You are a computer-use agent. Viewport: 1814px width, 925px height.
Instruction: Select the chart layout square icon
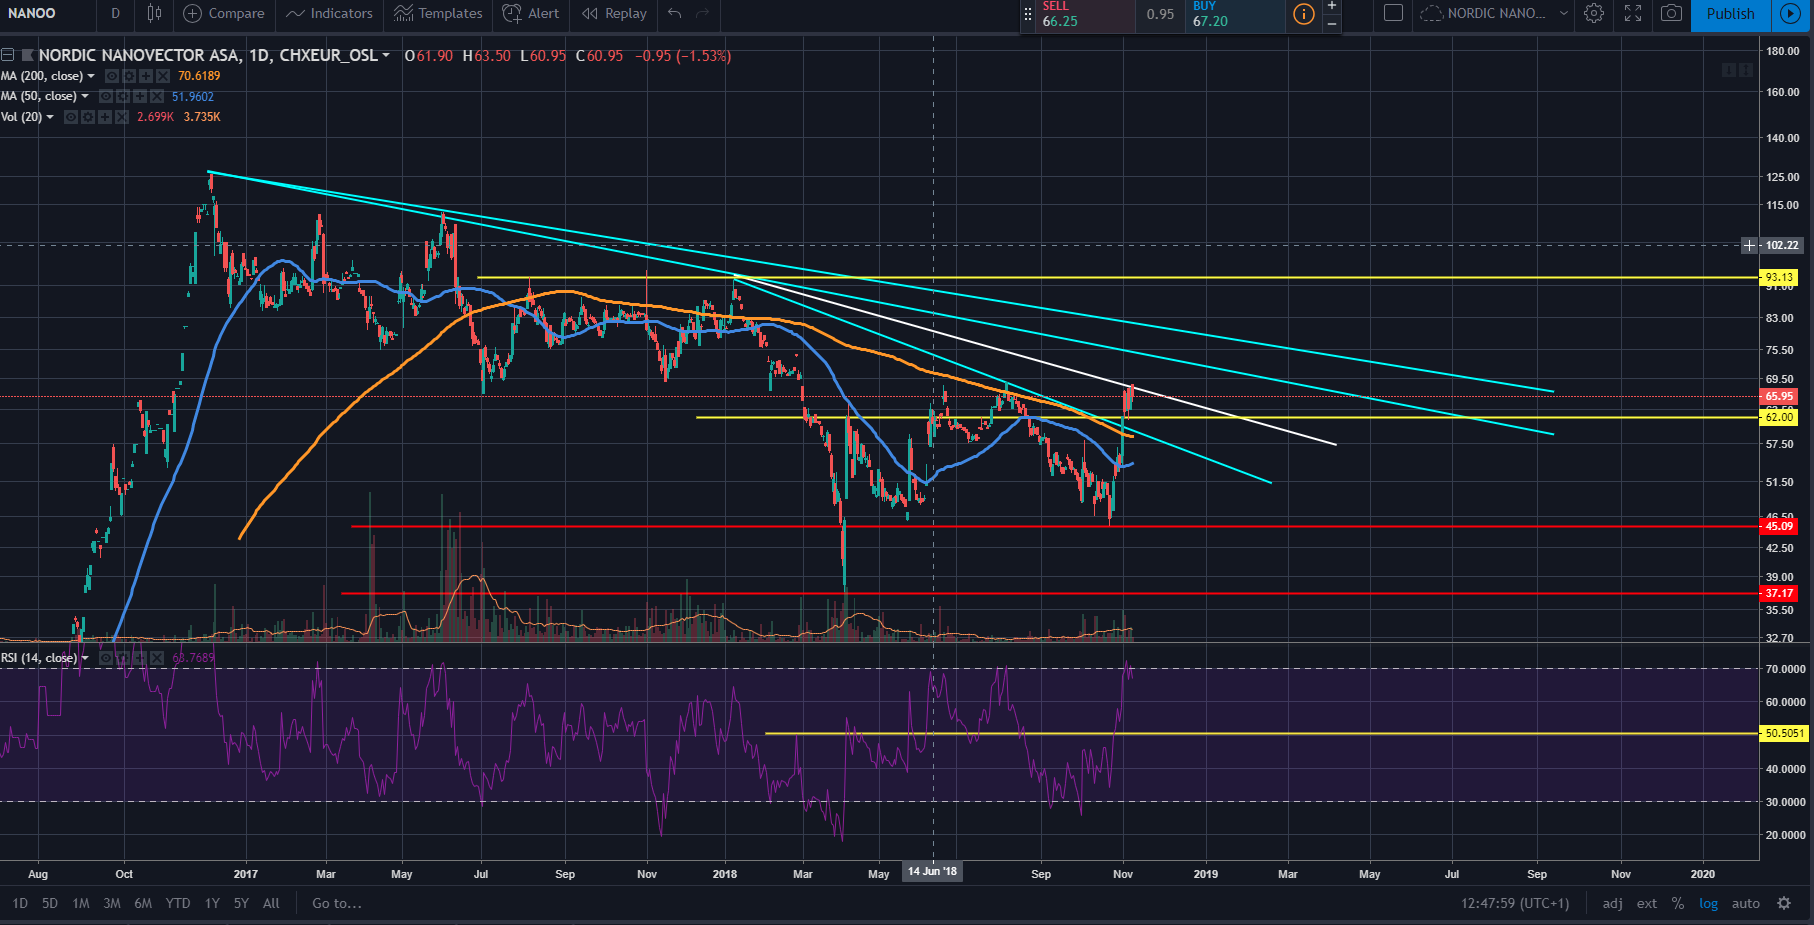coord(1393,13)
